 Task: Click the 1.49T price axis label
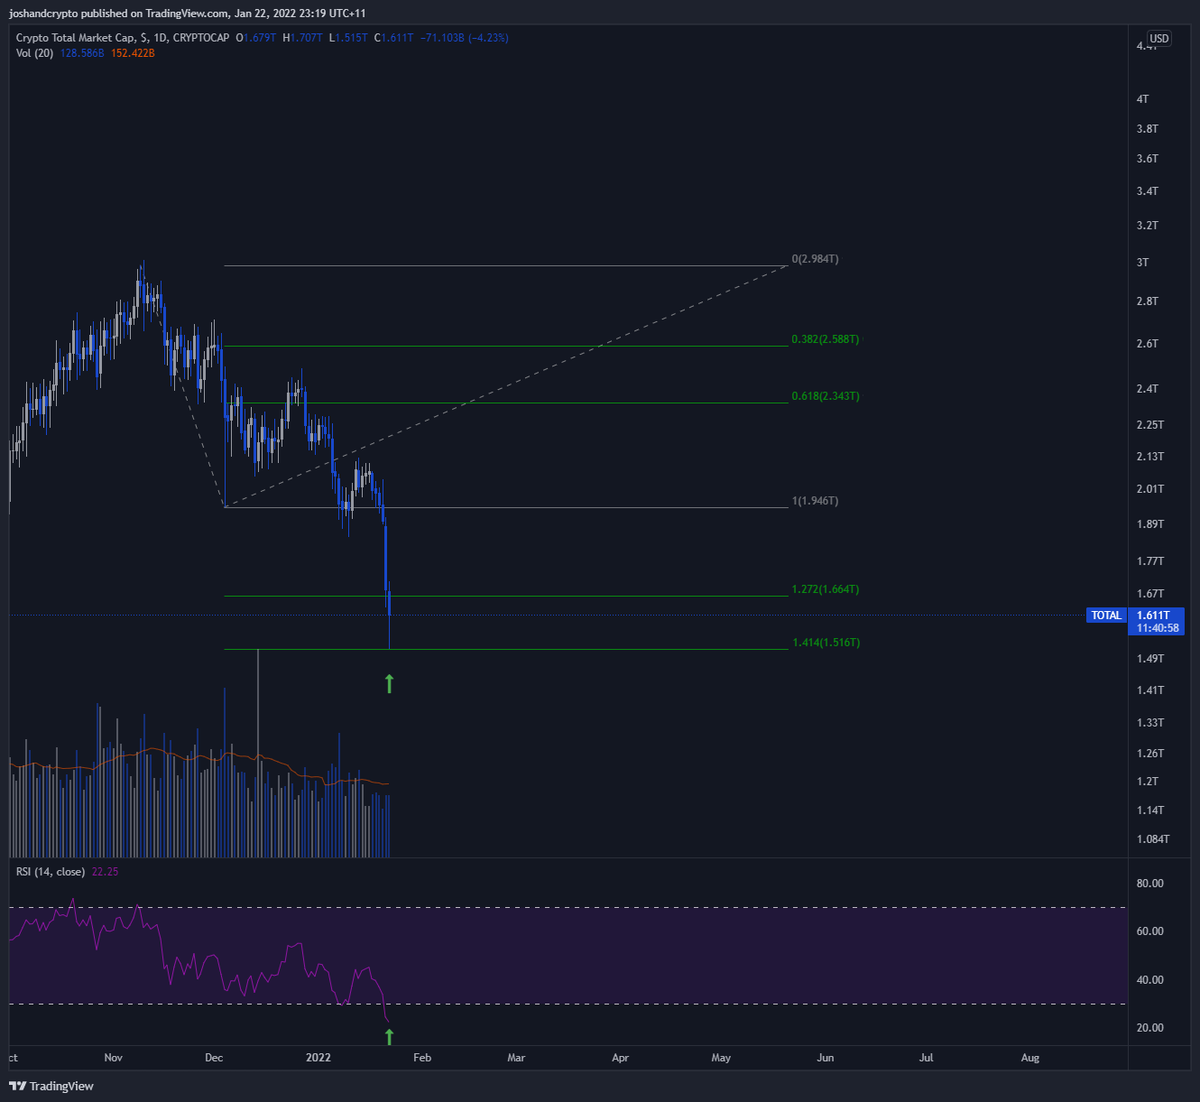1150,659
